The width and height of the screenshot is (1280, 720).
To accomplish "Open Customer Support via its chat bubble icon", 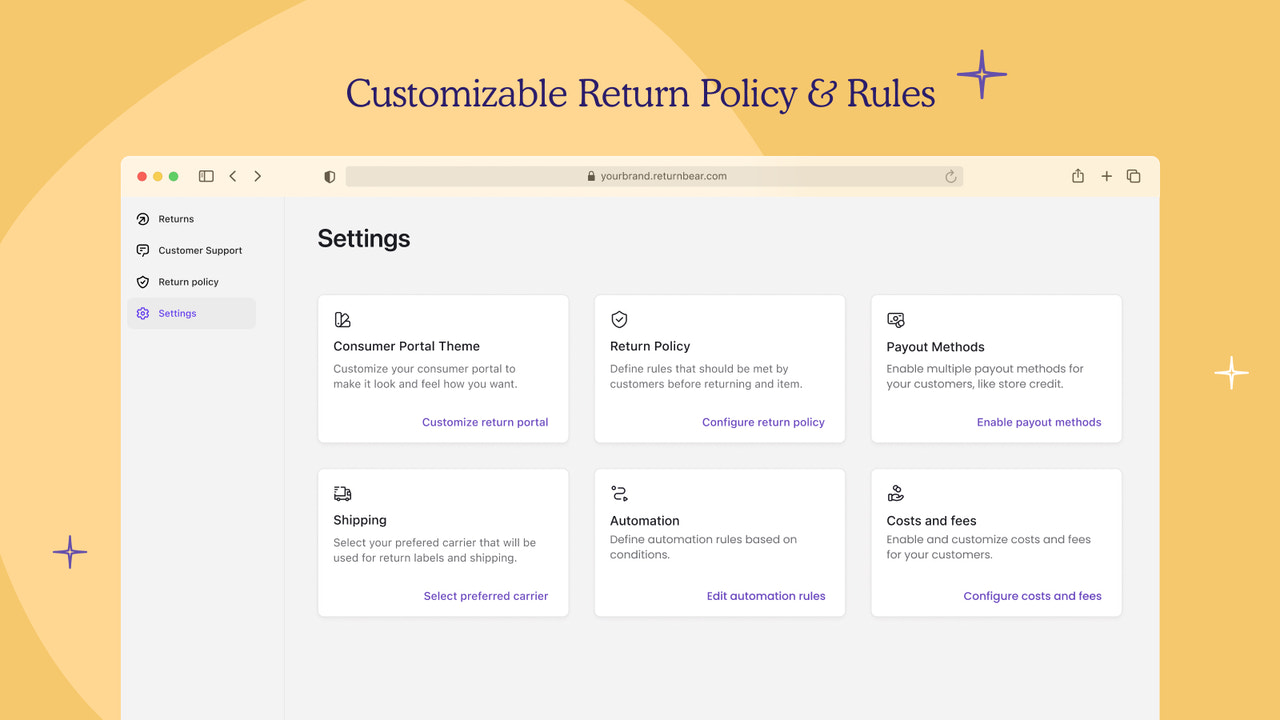I will pos(143,250).
